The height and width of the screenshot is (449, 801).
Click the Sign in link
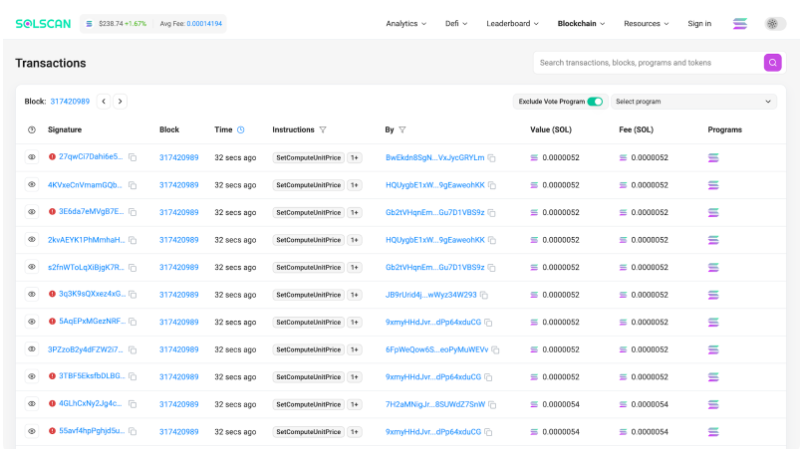point(699,23)
